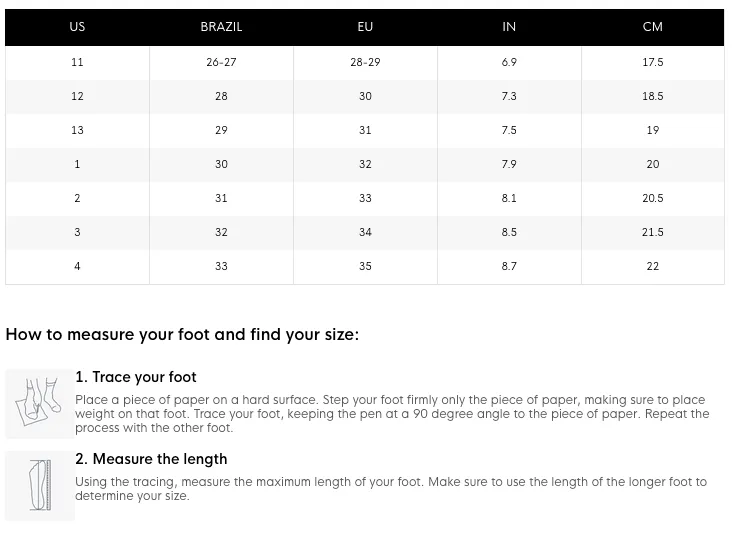Select the US column header

(x=77, y=27)
